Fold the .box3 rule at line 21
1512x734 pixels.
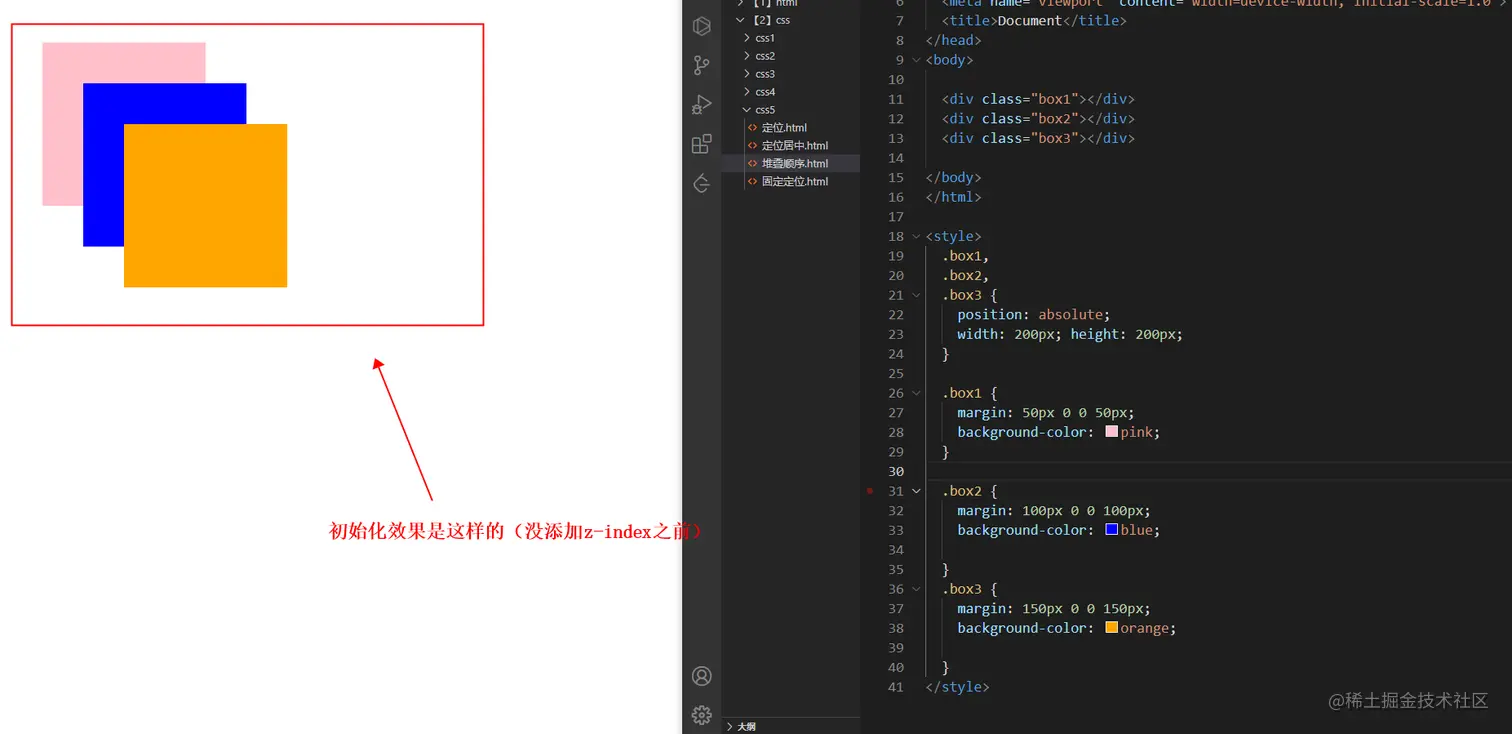pos(916,295)
